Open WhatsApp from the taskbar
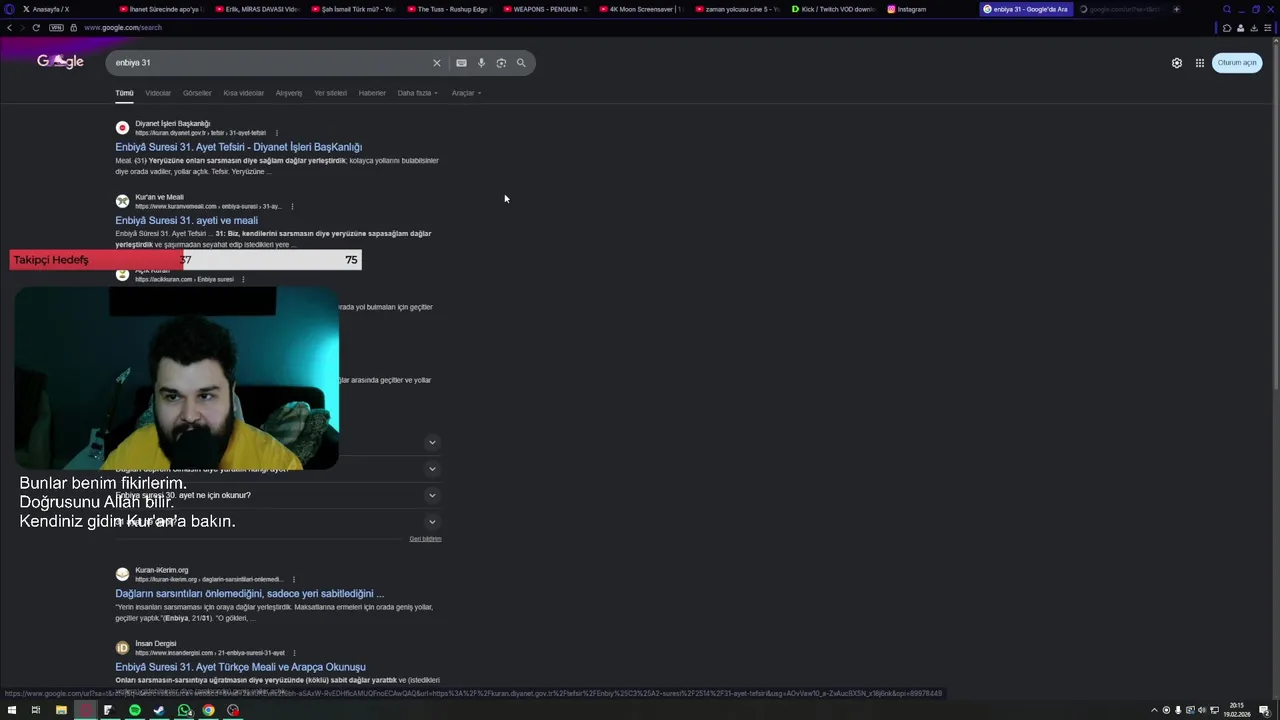This screenshot has width=1280, height=720. 184,710
